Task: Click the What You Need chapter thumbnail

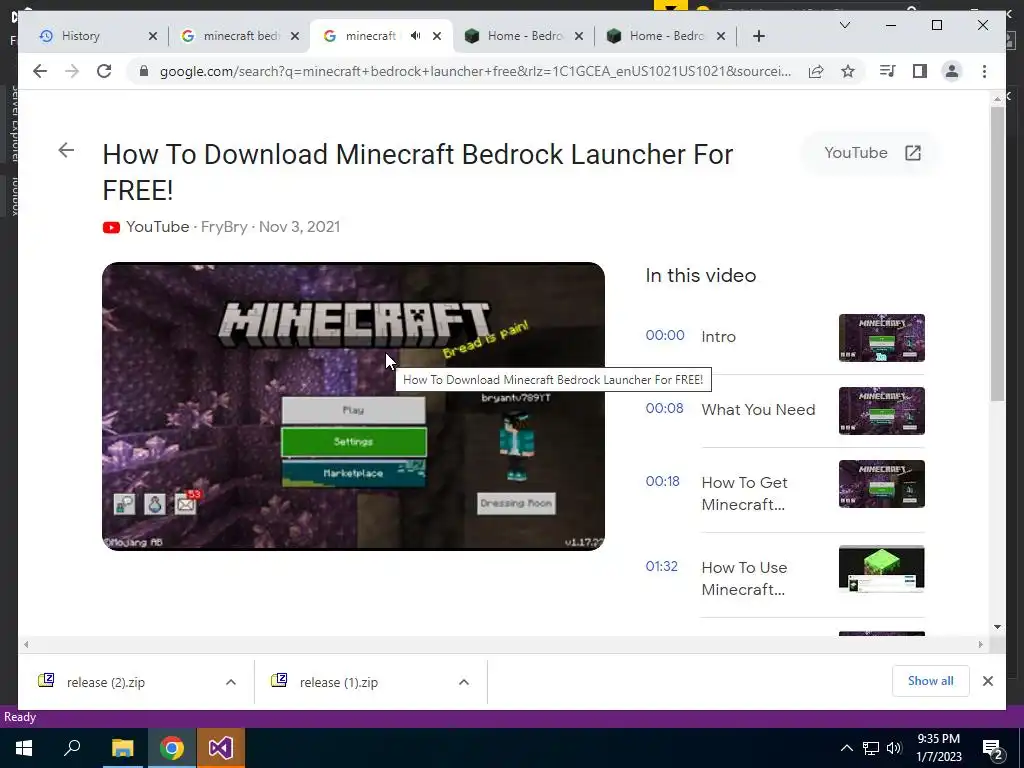Action: [x=882, y=411]
